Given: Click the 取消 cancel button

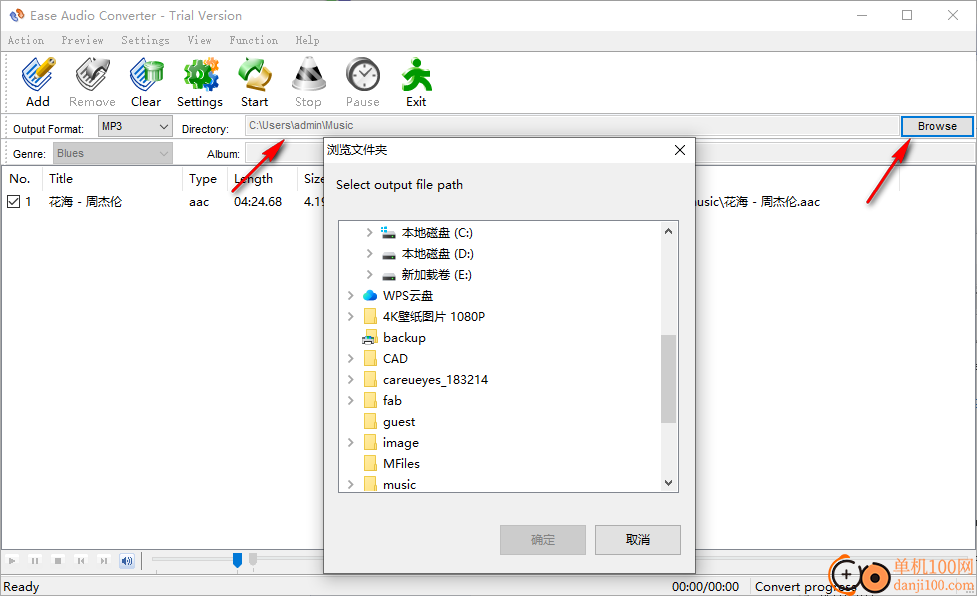Looking at the screenshot, I should point(637,540).
